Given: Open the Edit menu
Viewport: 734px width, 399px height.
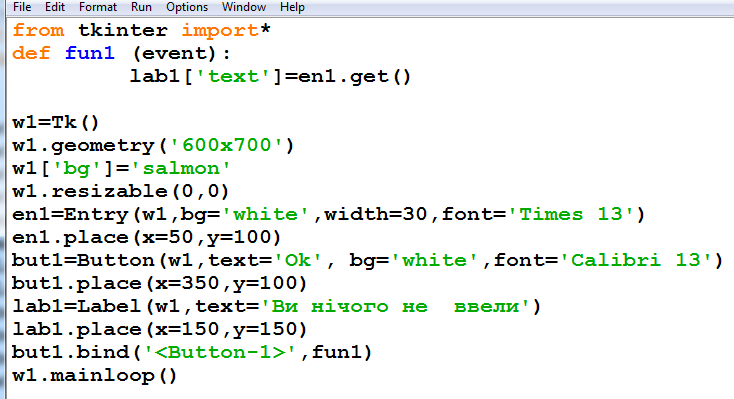Looking at the screenshot, I should coord(55,7).
